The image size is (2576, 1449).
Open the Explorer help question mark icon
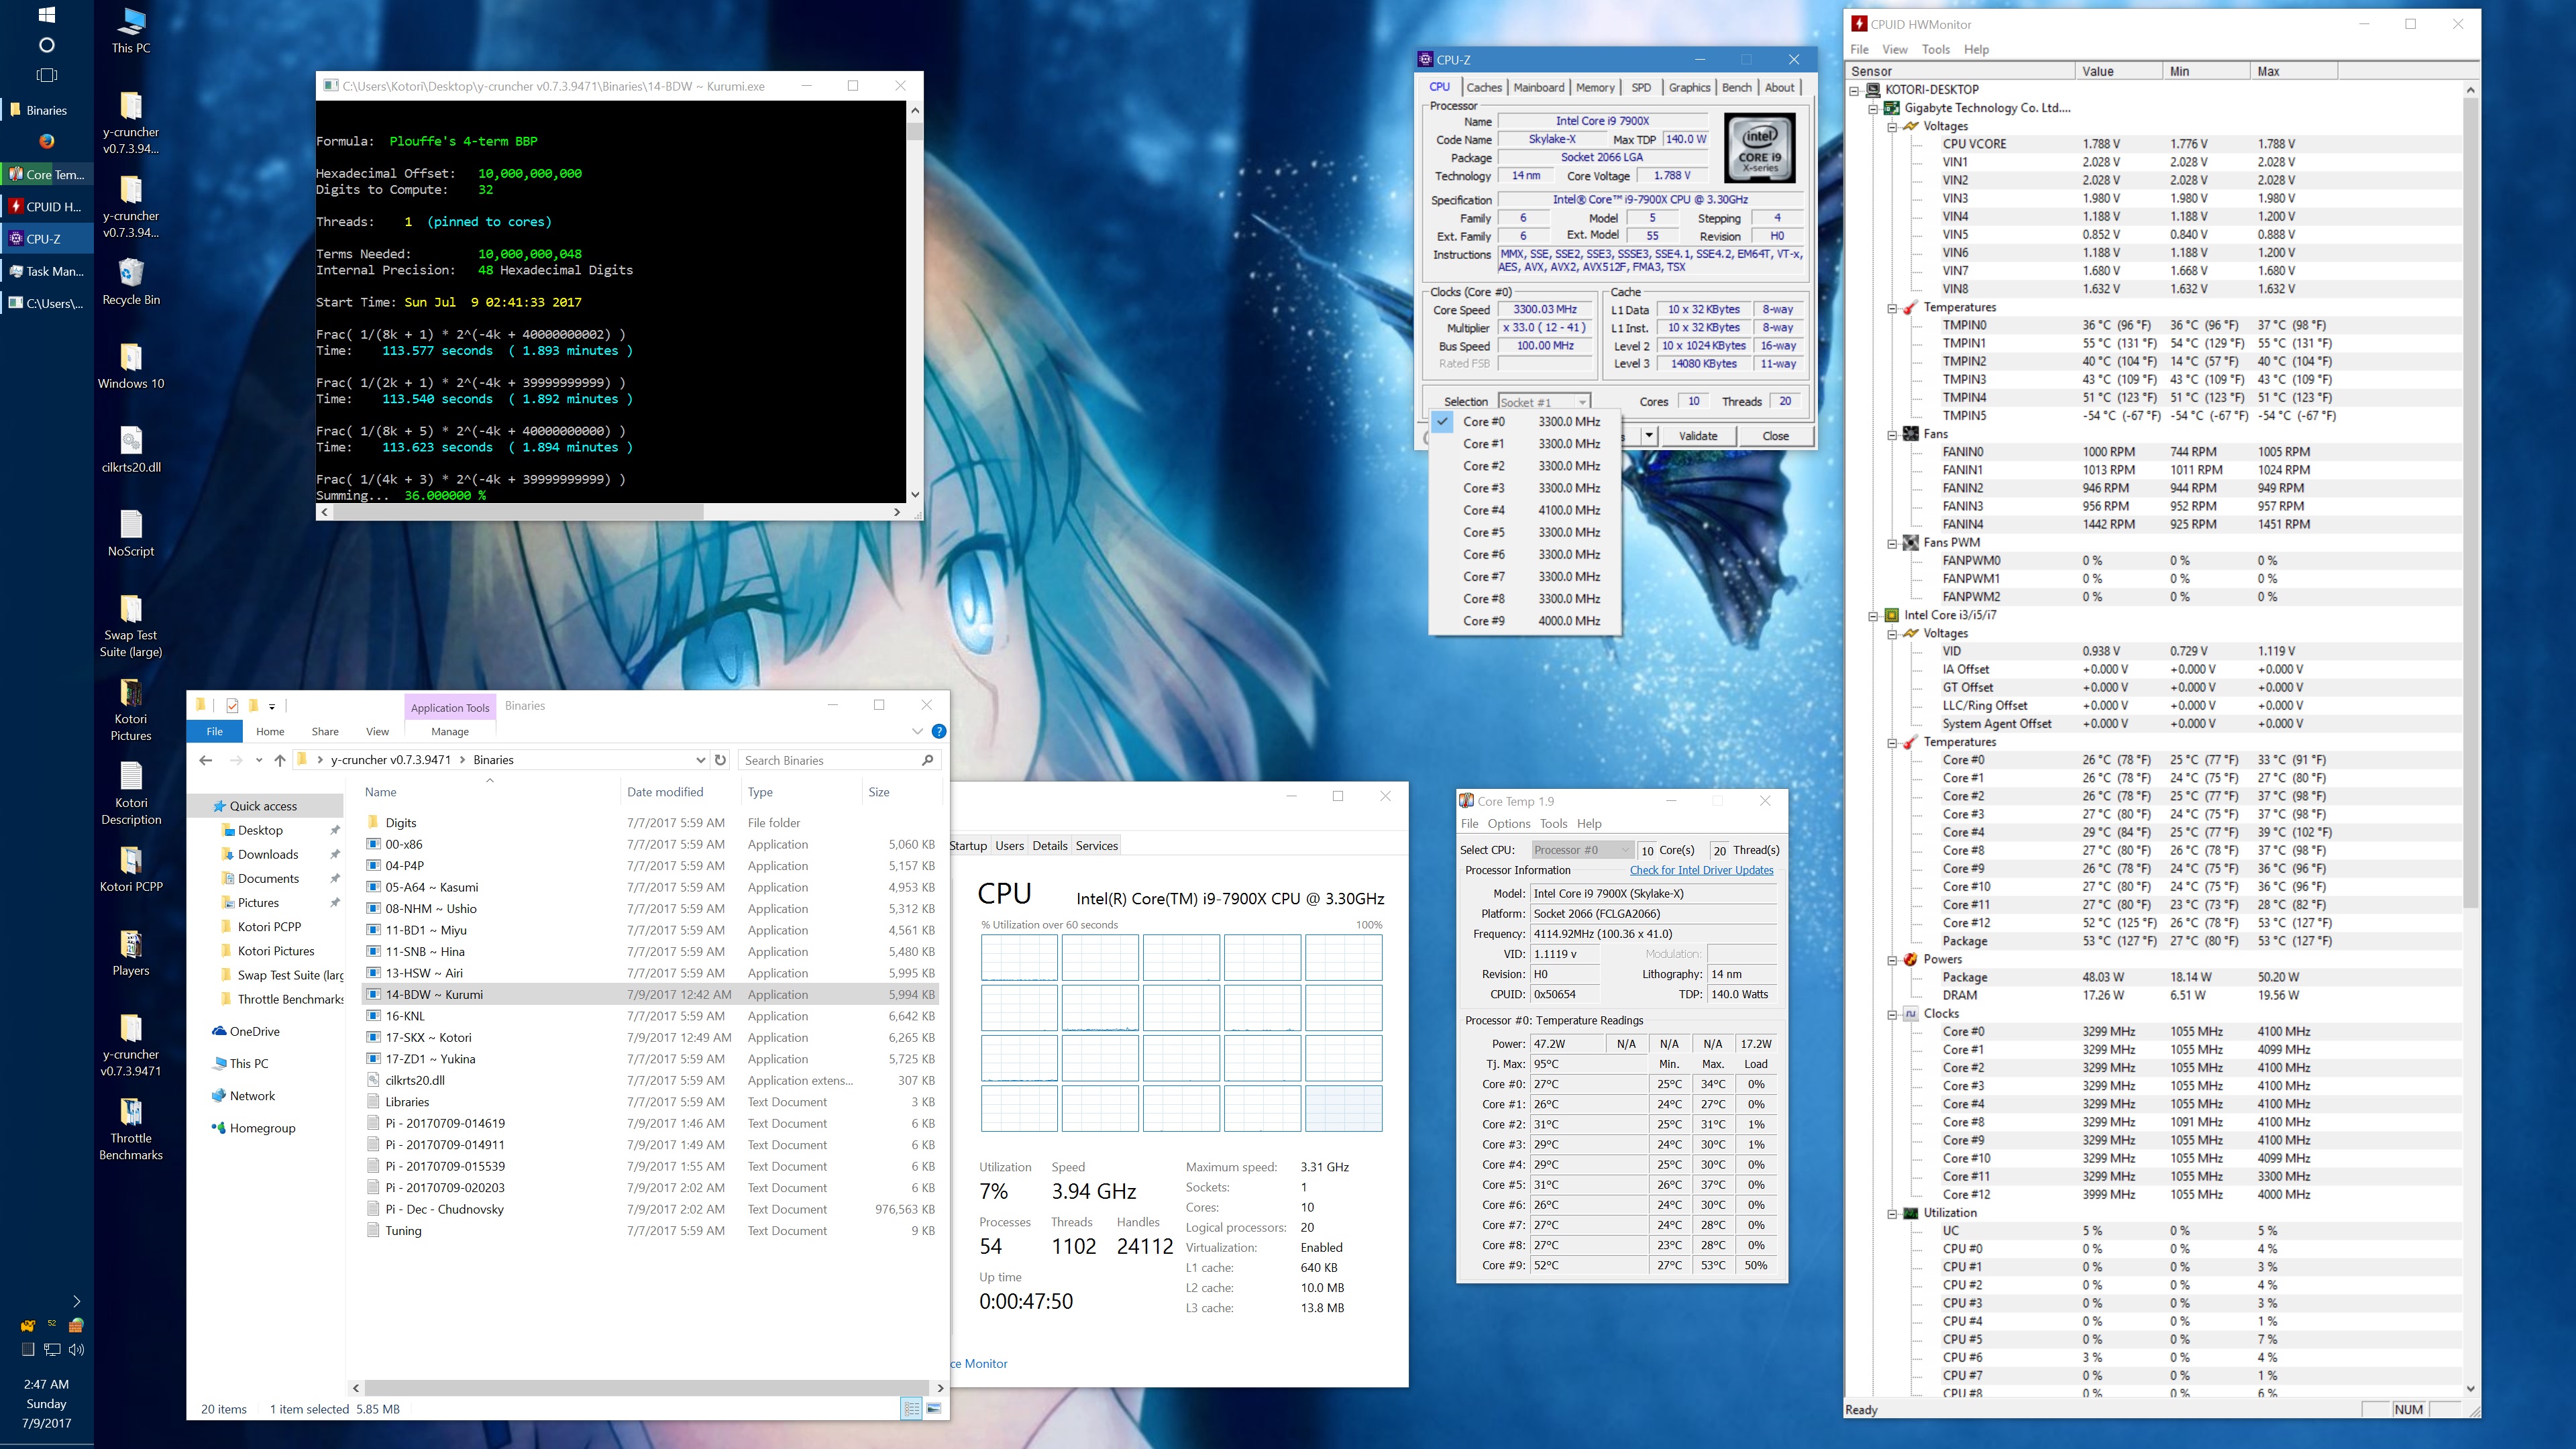(939, 731)
